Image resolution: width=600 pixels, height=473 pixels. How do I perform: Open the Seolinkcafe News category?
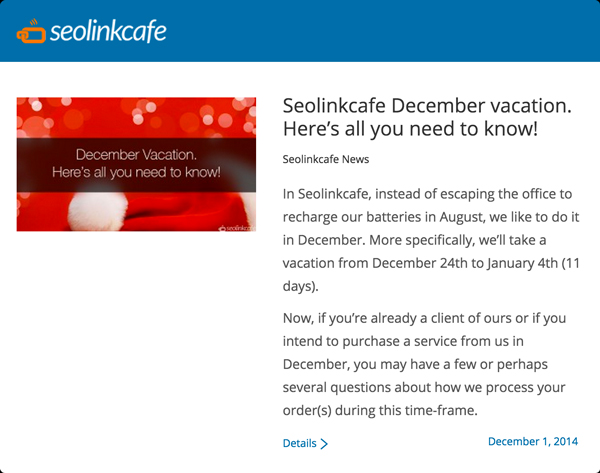[326, 159]
